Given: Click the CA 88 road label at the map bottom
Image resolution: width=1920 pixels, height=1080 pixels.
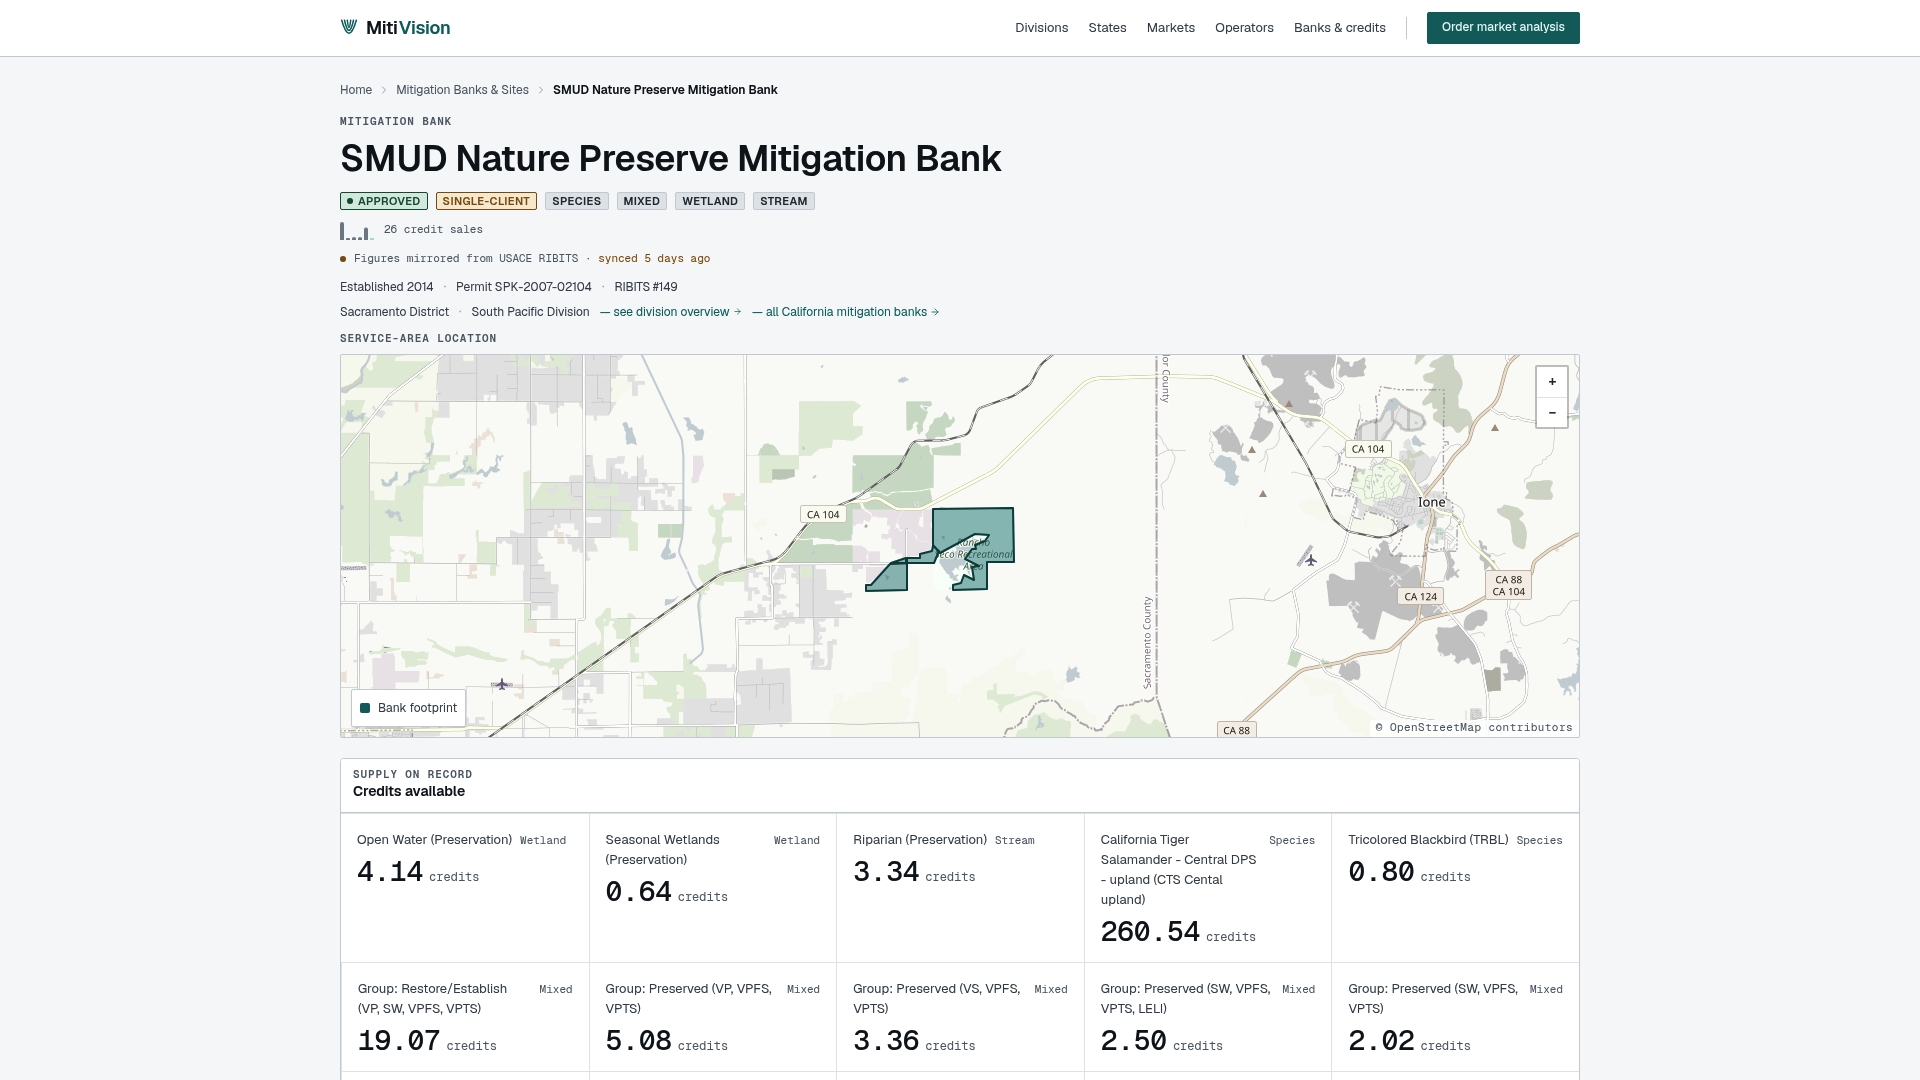Looking at the screenshot, I should [1236, 731].
